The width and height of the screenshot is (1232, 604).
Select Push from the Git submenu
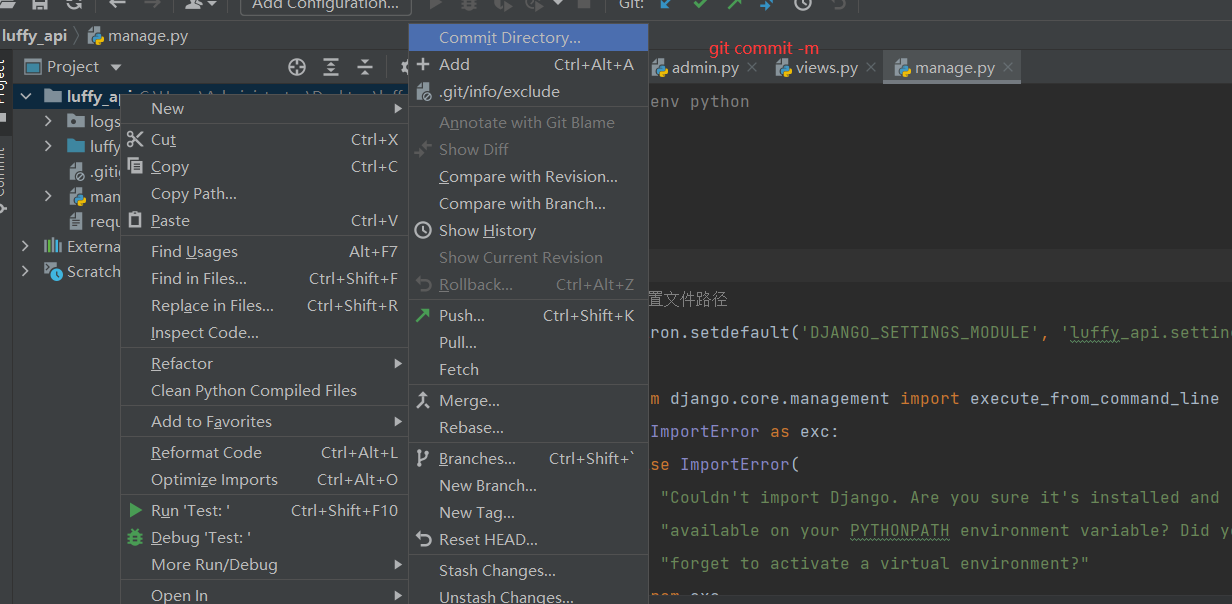point(461,315)
